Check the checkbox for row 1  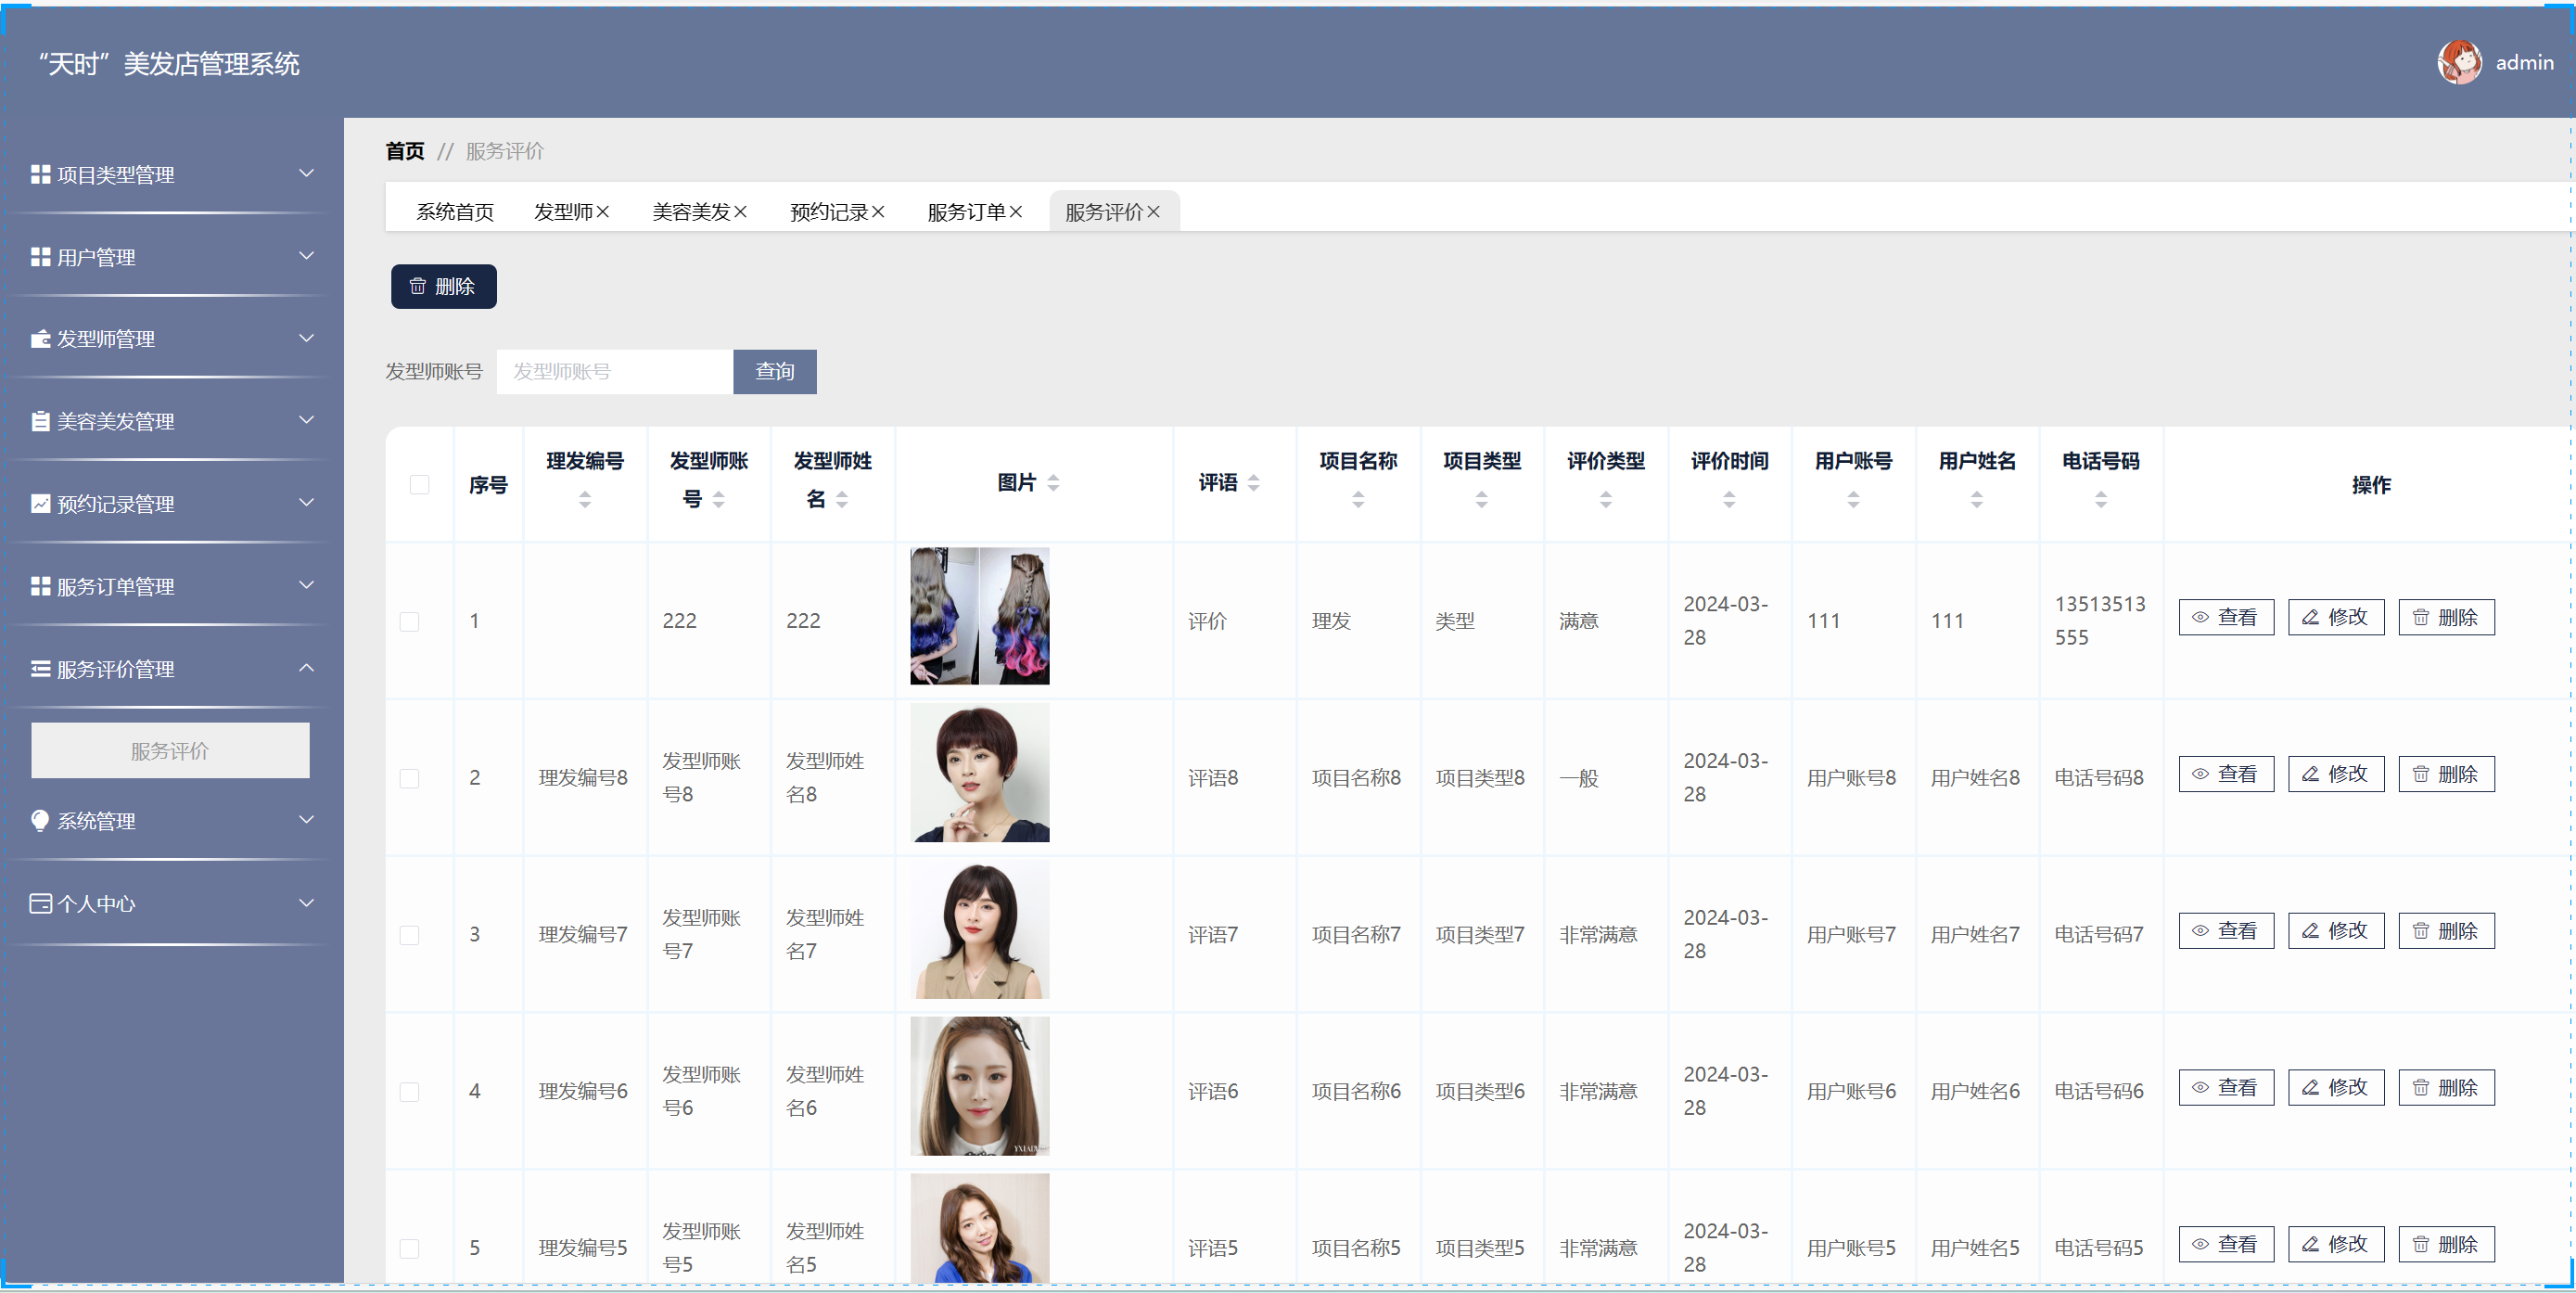point(409,622)
